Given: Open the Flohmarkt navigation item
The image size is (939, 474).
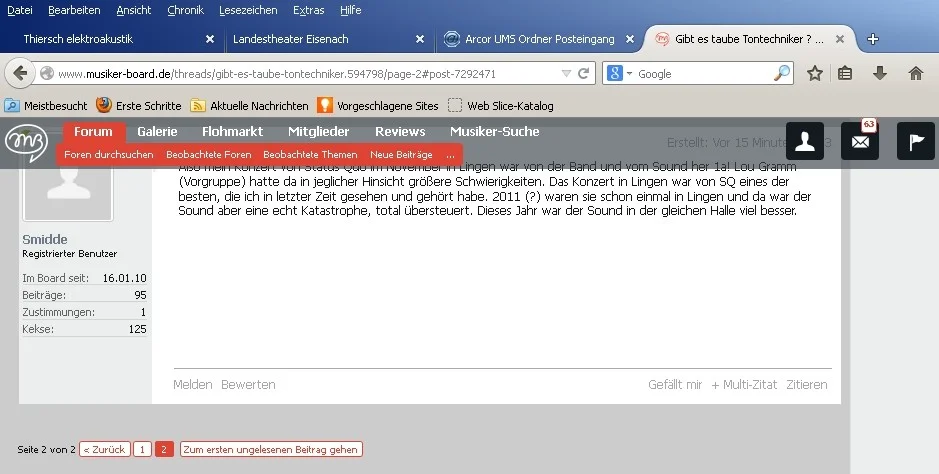Looking at the screenshot, I should pyautogui.click(x=232, y=132).
